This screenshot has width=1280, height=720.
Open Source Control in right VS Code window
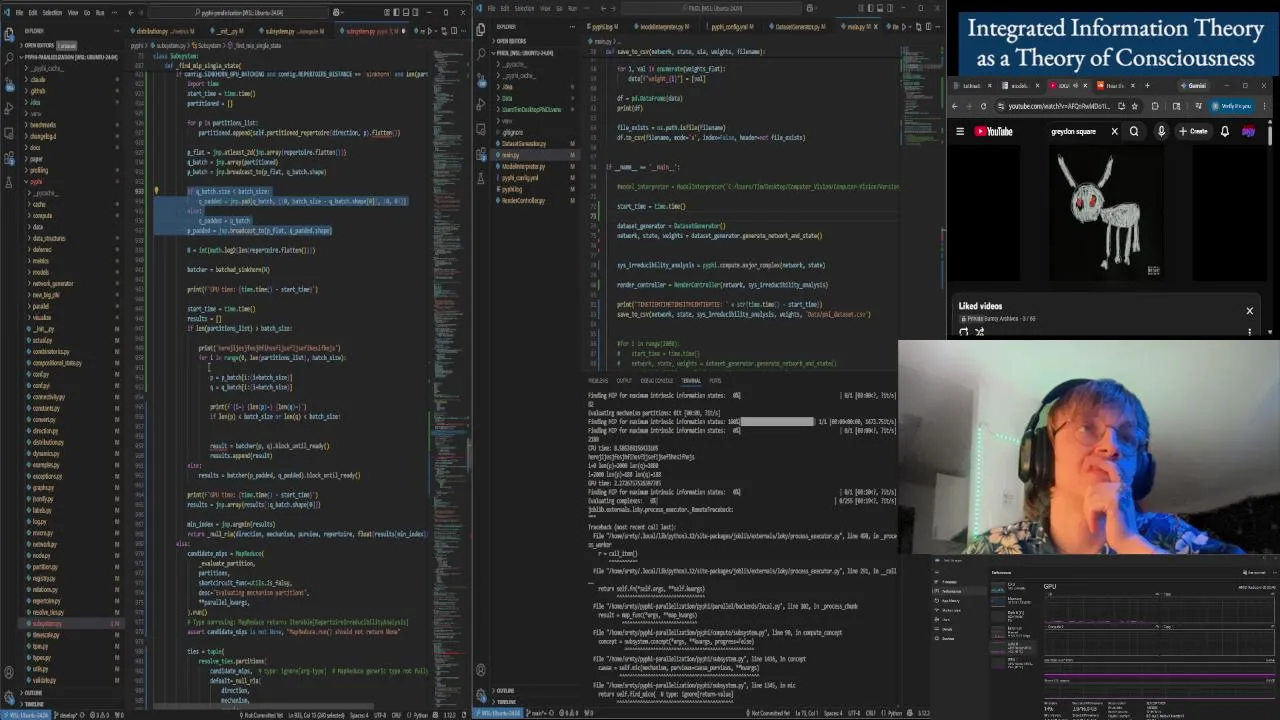(482, 78)
